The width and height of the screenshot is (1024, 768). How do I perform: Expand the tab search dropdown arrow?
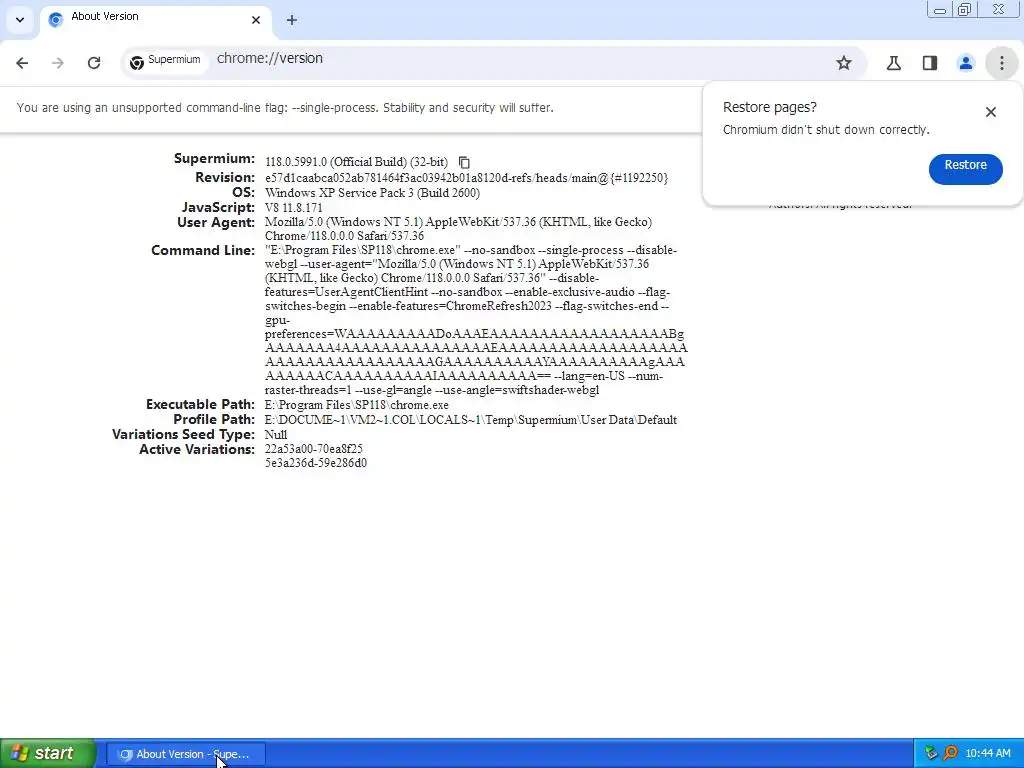(x=20, y=20)
